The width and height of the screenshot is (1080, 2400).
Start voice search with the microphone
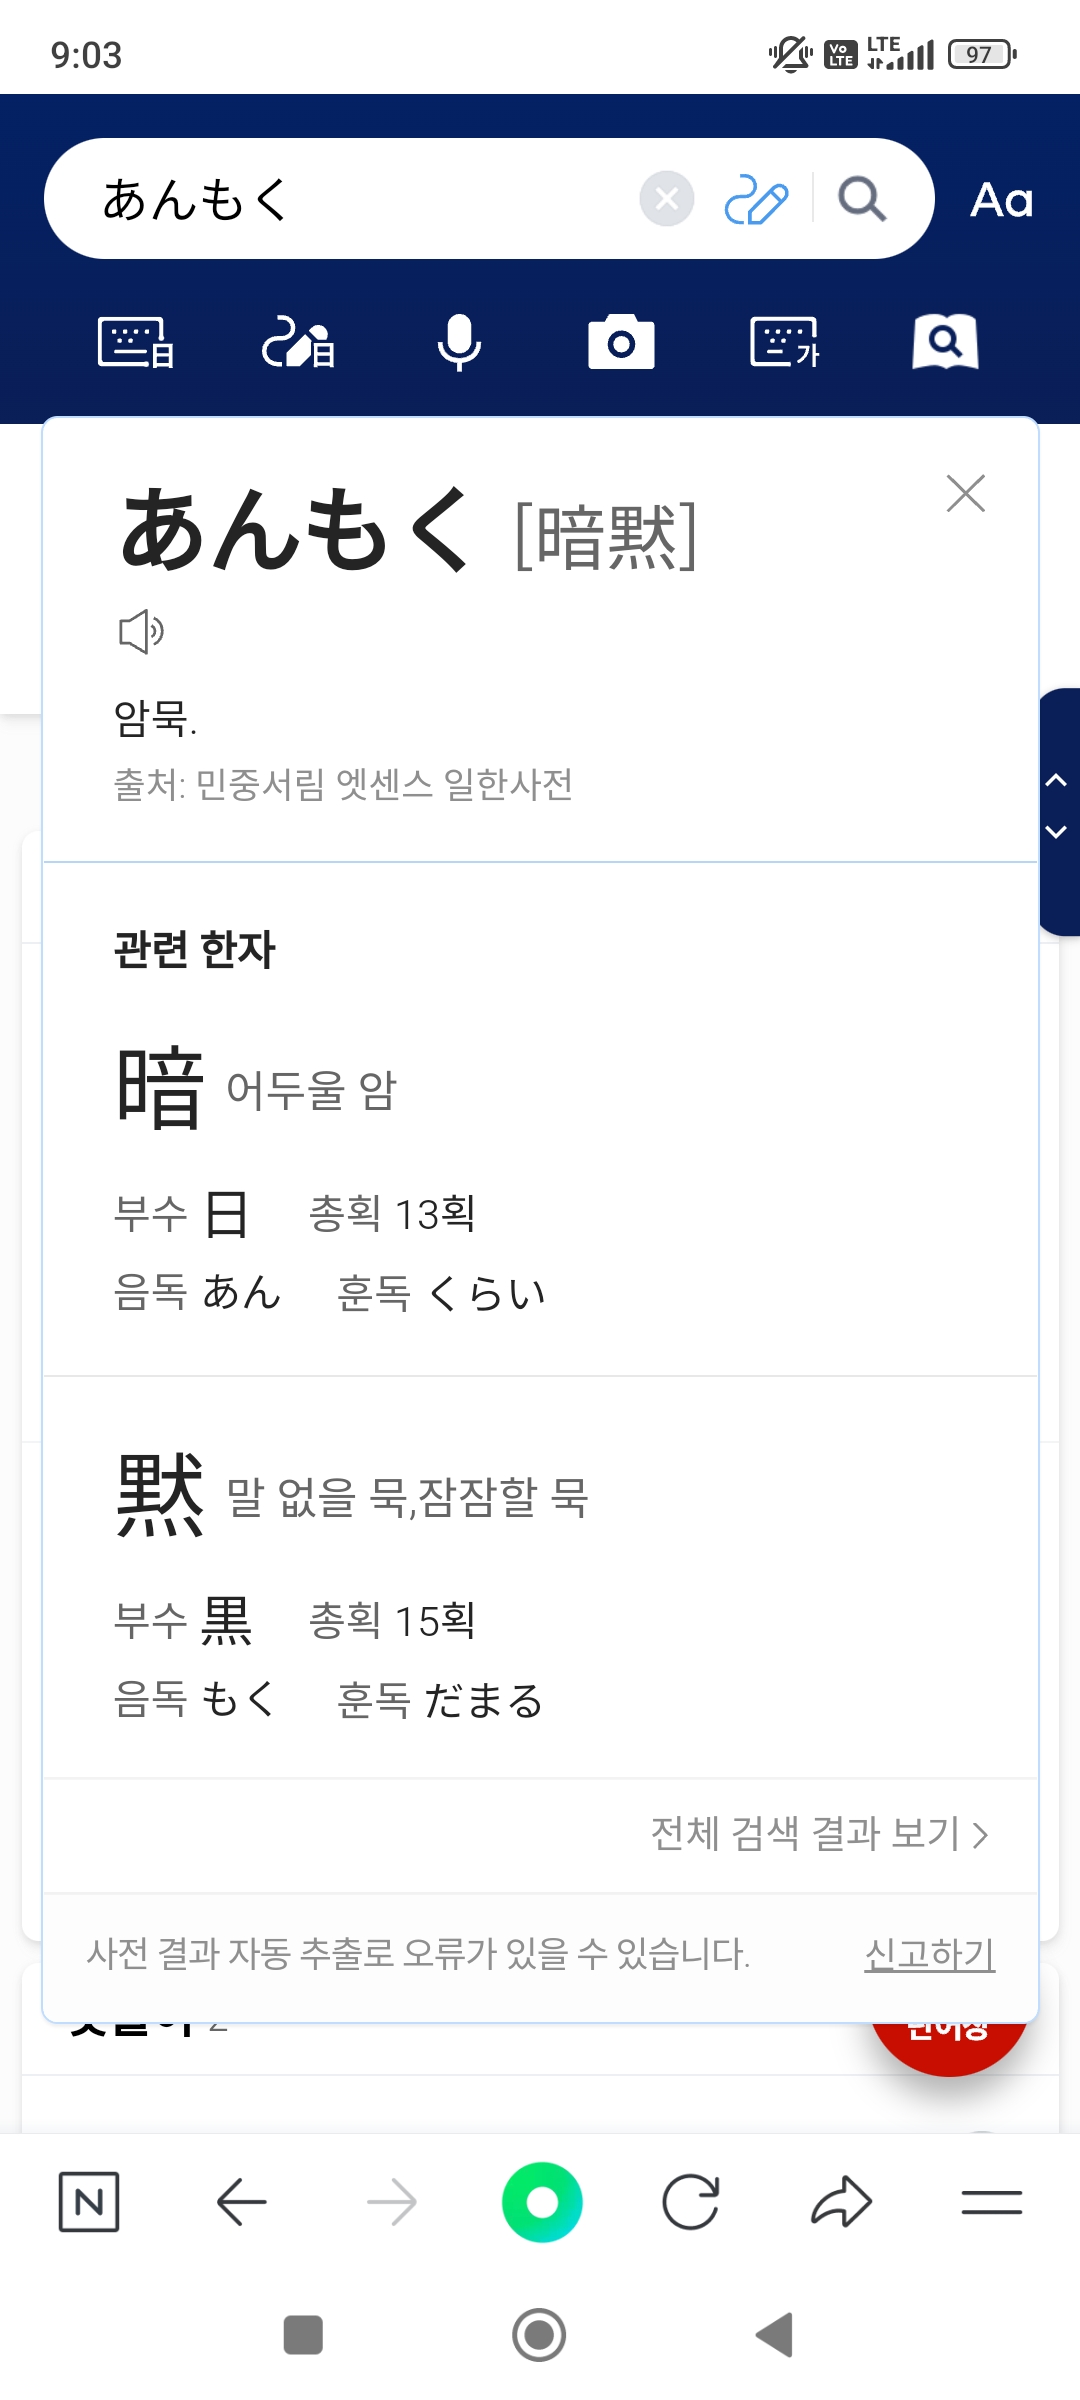(x=460, y=343)
